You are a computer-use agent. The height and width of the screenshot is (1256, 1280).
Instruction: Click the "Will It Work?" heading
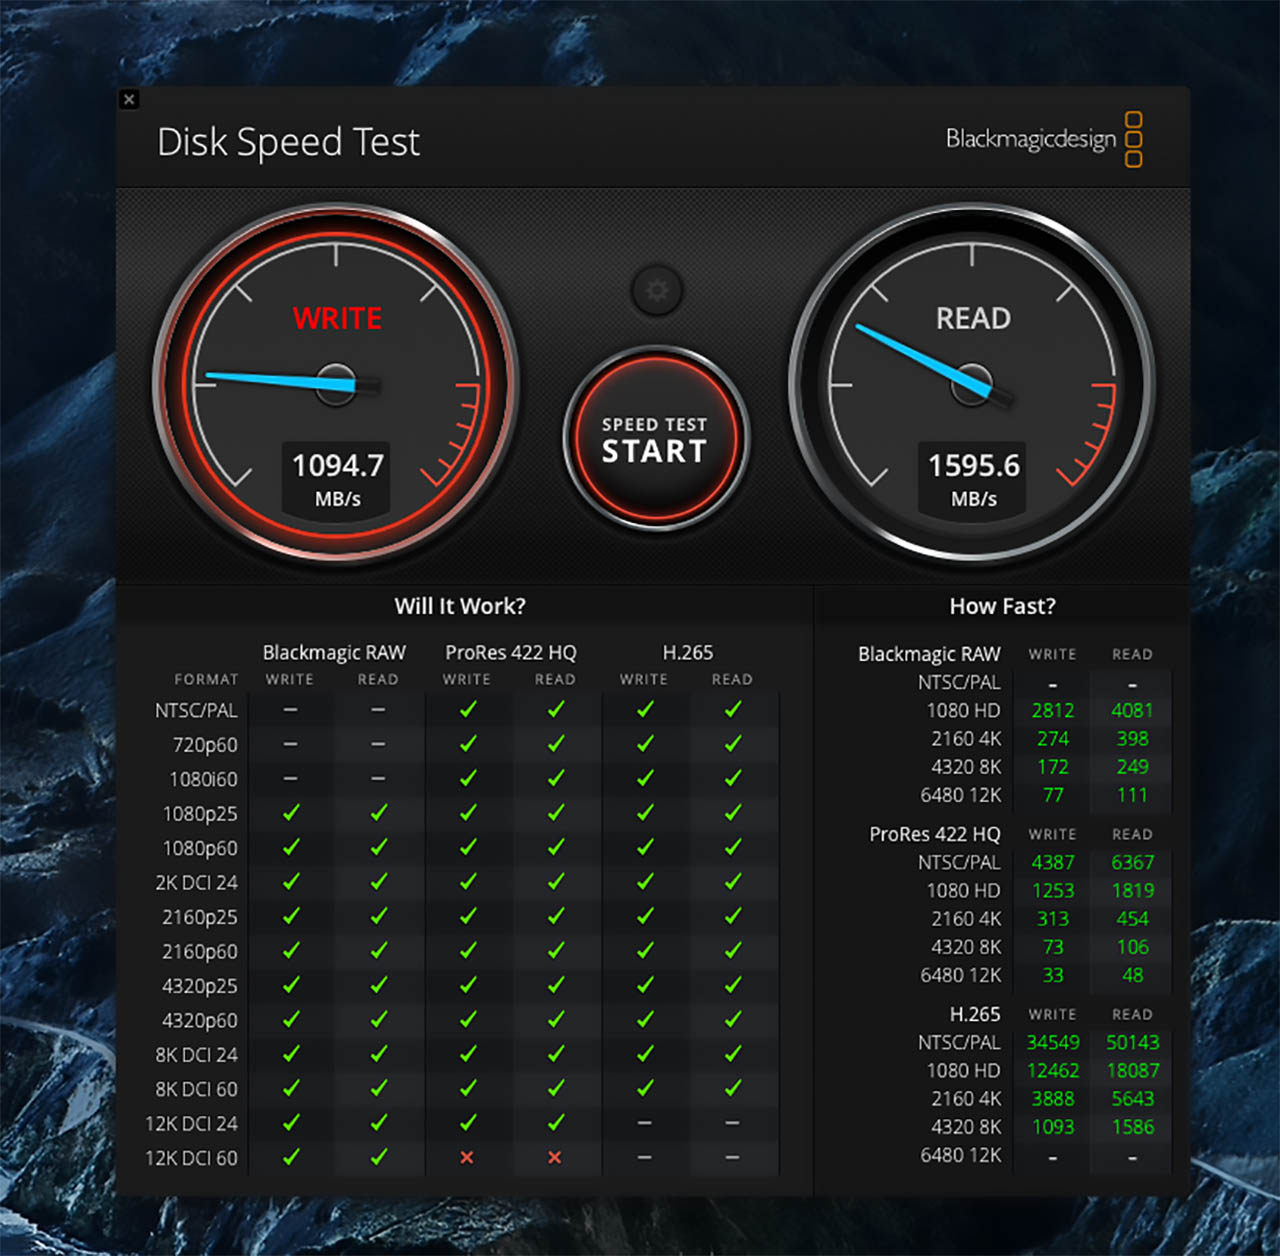pos(460,606)
